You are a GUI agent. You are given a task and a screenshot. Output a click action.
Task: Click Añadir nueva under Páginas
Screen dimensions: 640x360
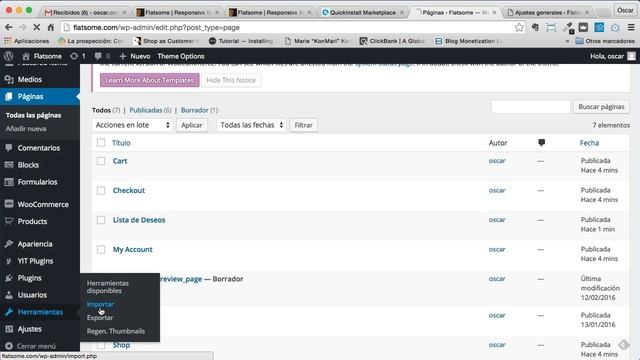pos(26,129)
